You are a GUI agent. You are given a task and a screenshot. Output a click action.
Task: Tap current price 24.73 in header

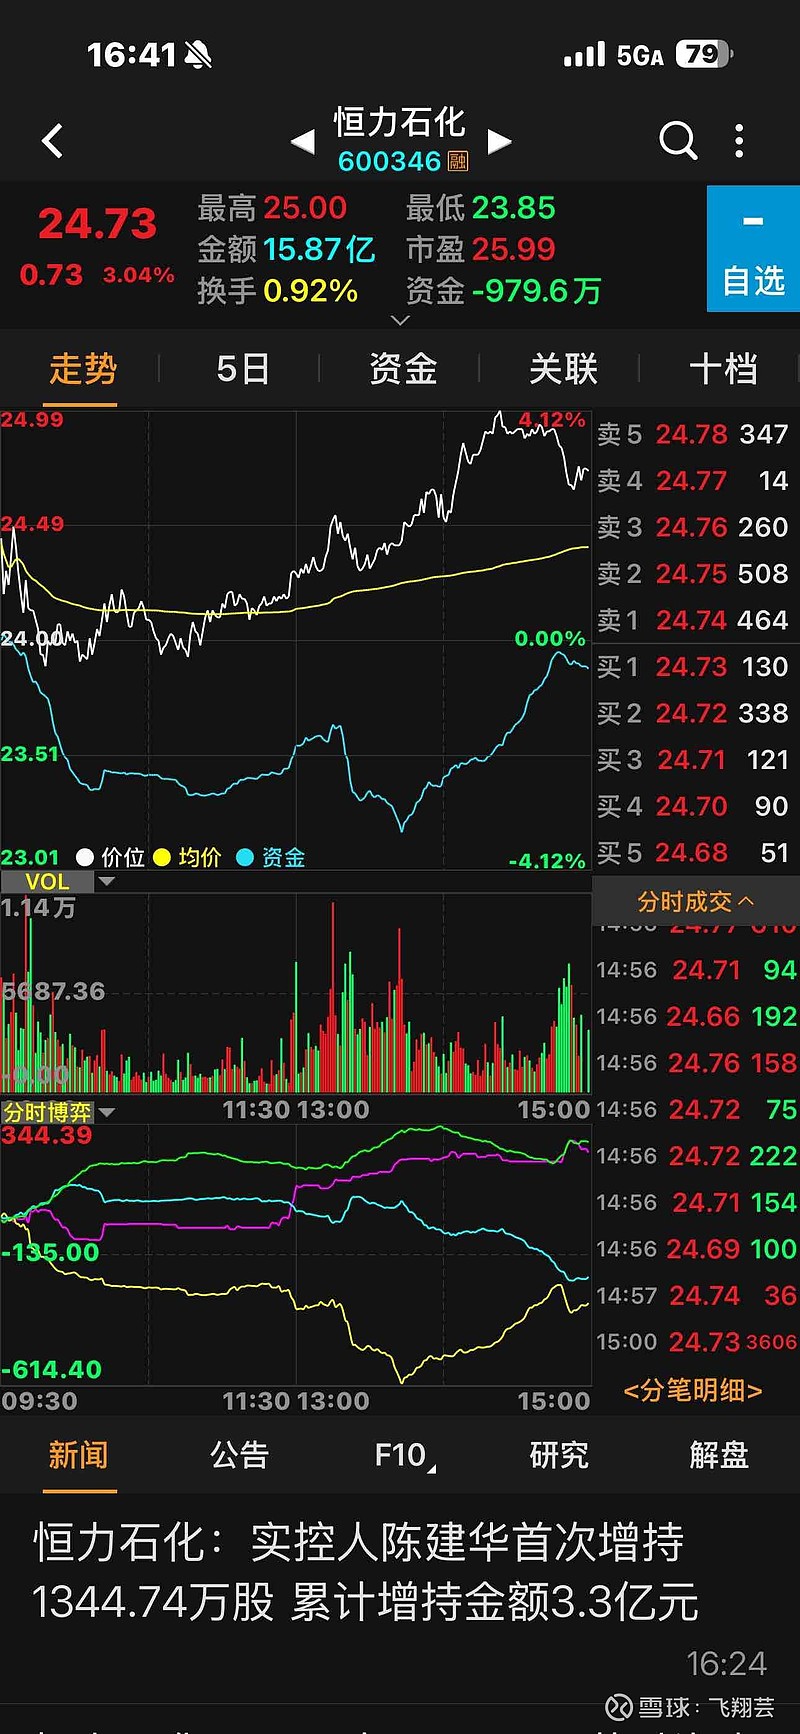point(98,224)
